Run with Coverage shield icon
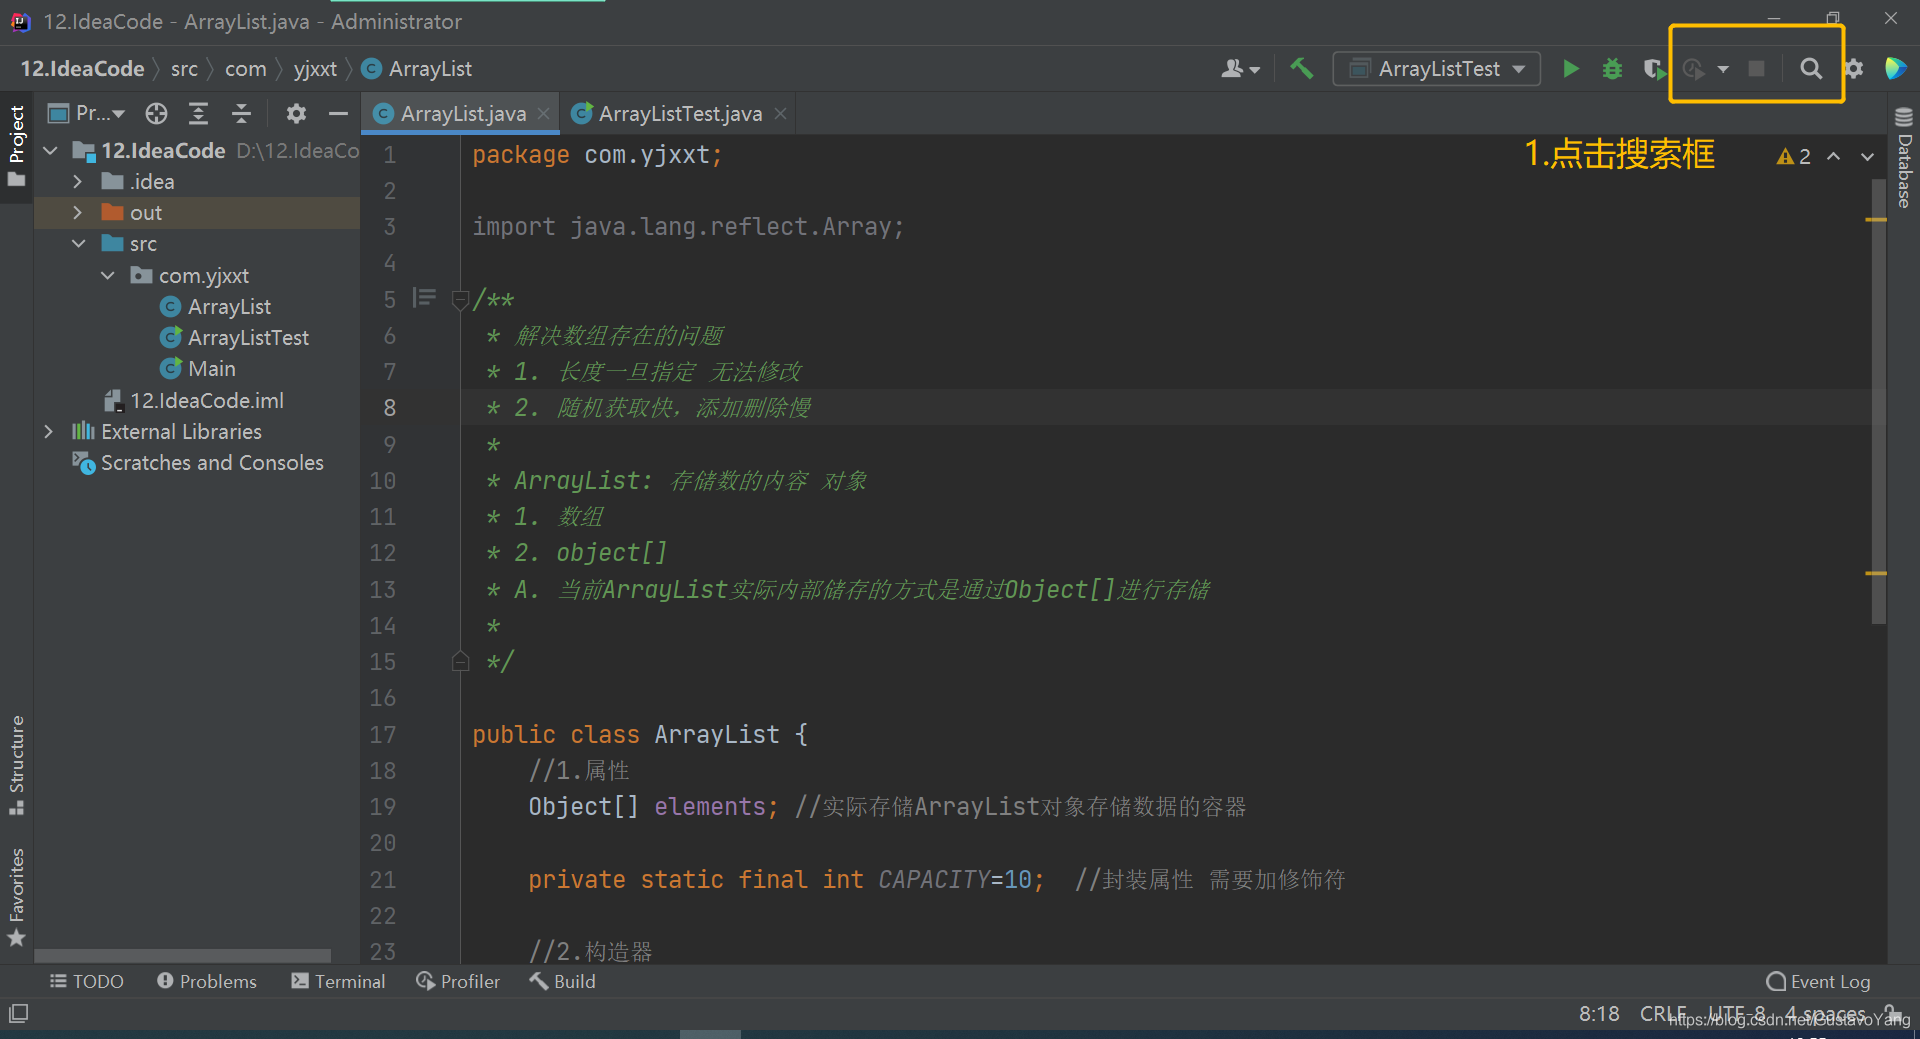 1654,68
